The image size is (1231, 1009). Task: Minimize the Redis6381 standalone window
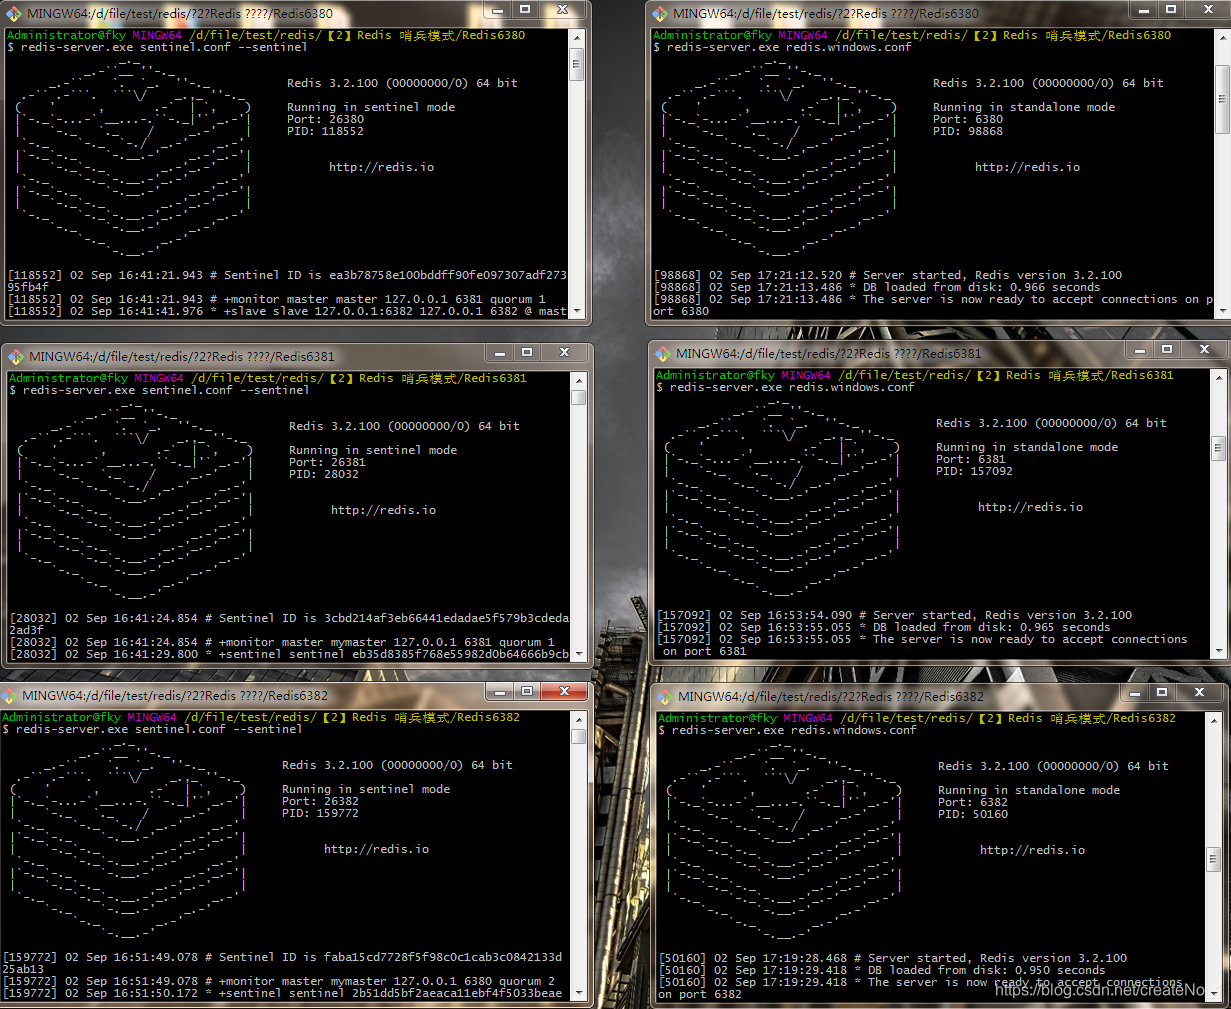[1141, 349]
